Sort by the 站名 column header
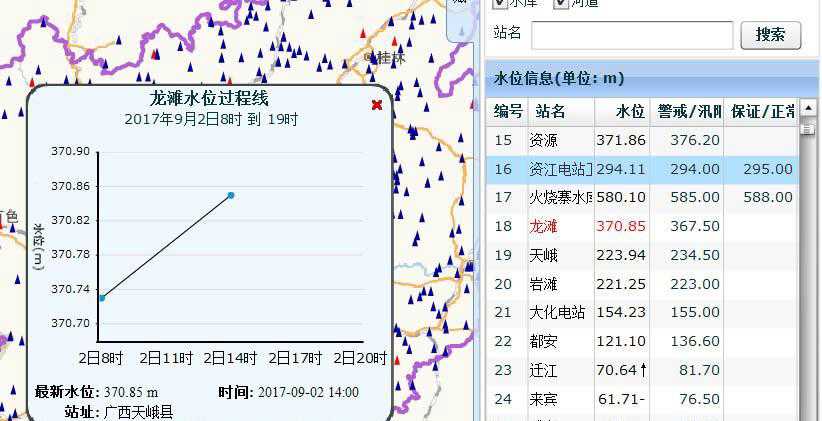The width and height of the screenshot is (822, 421). (550, 111)
